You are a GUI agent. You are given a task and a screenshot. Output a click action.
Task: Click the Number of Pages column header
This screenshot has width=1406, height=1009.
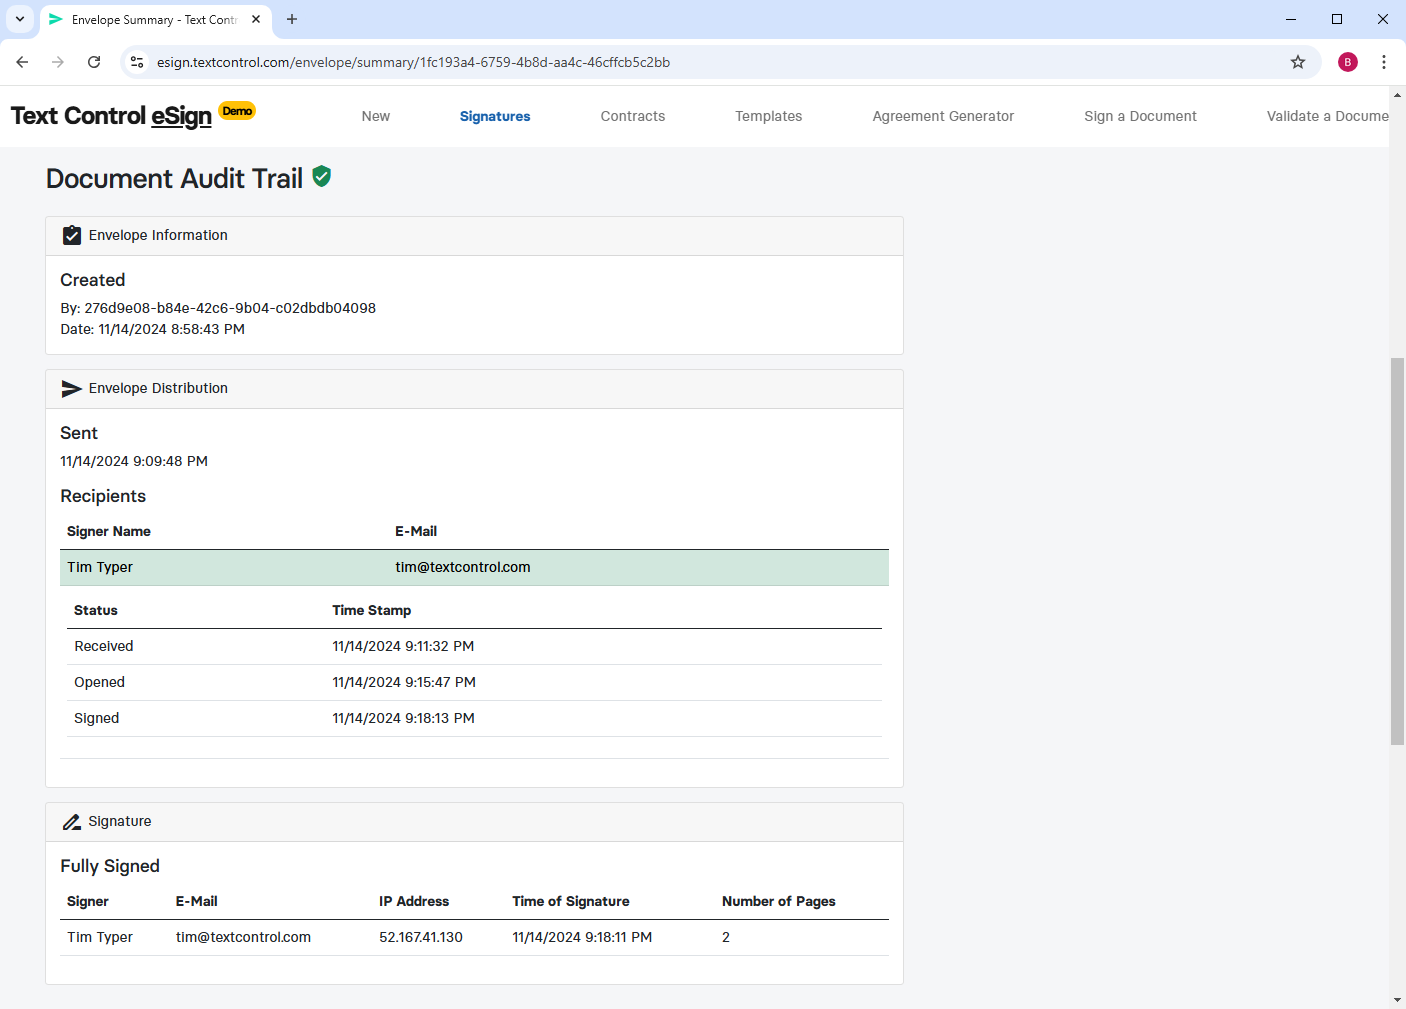[x=779, y=901]
